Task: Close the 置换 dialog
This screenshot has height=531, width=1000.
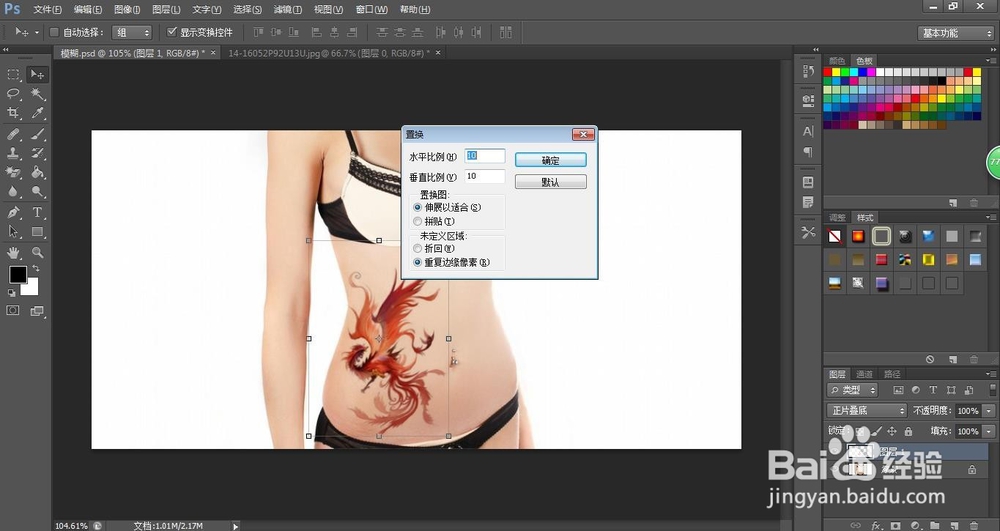Action: (x=583, y=134)
